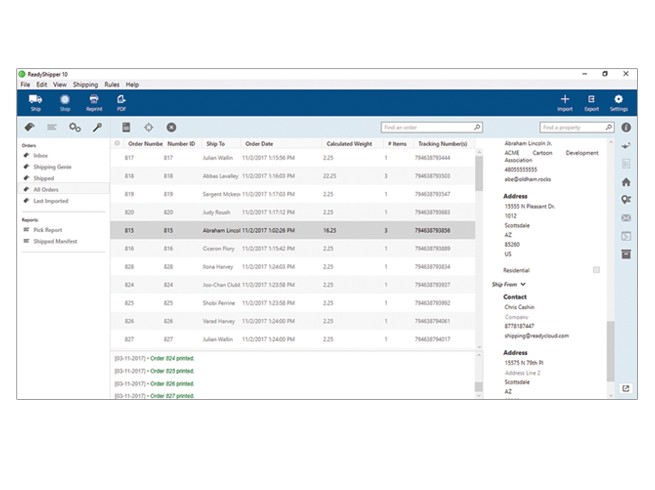Click the gears rules icon
Image resolution: width=655 pixels, height=490 pixels.
(x=75, y=127)
